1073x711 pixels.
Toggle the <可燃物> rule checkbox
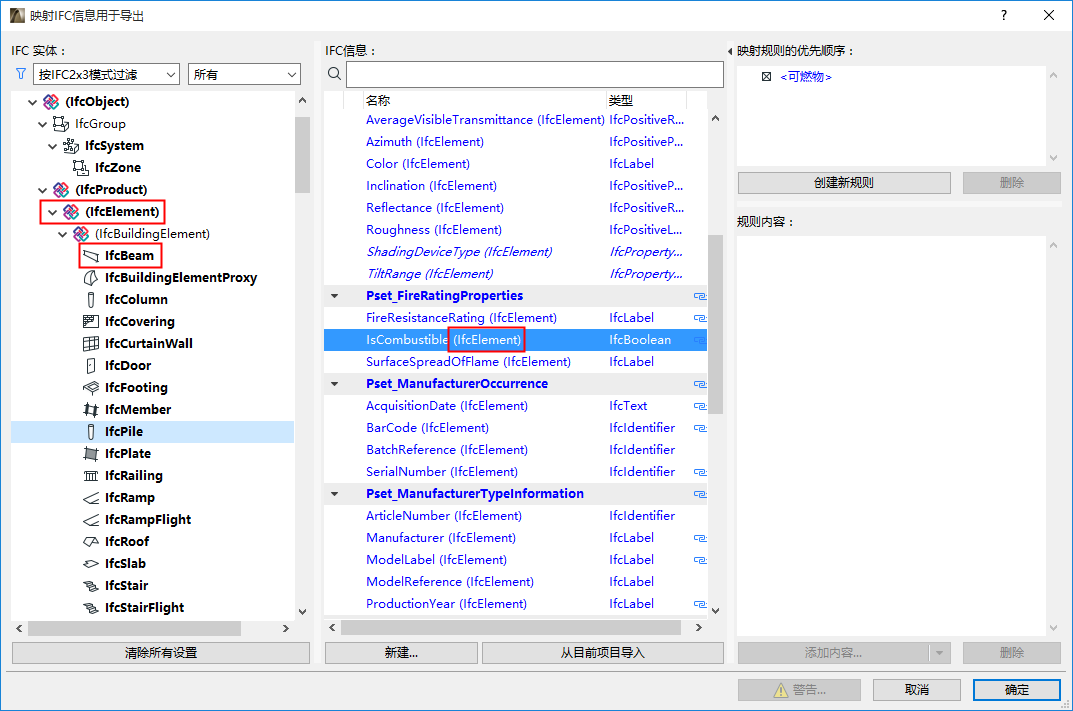click(x=766, y=77)
